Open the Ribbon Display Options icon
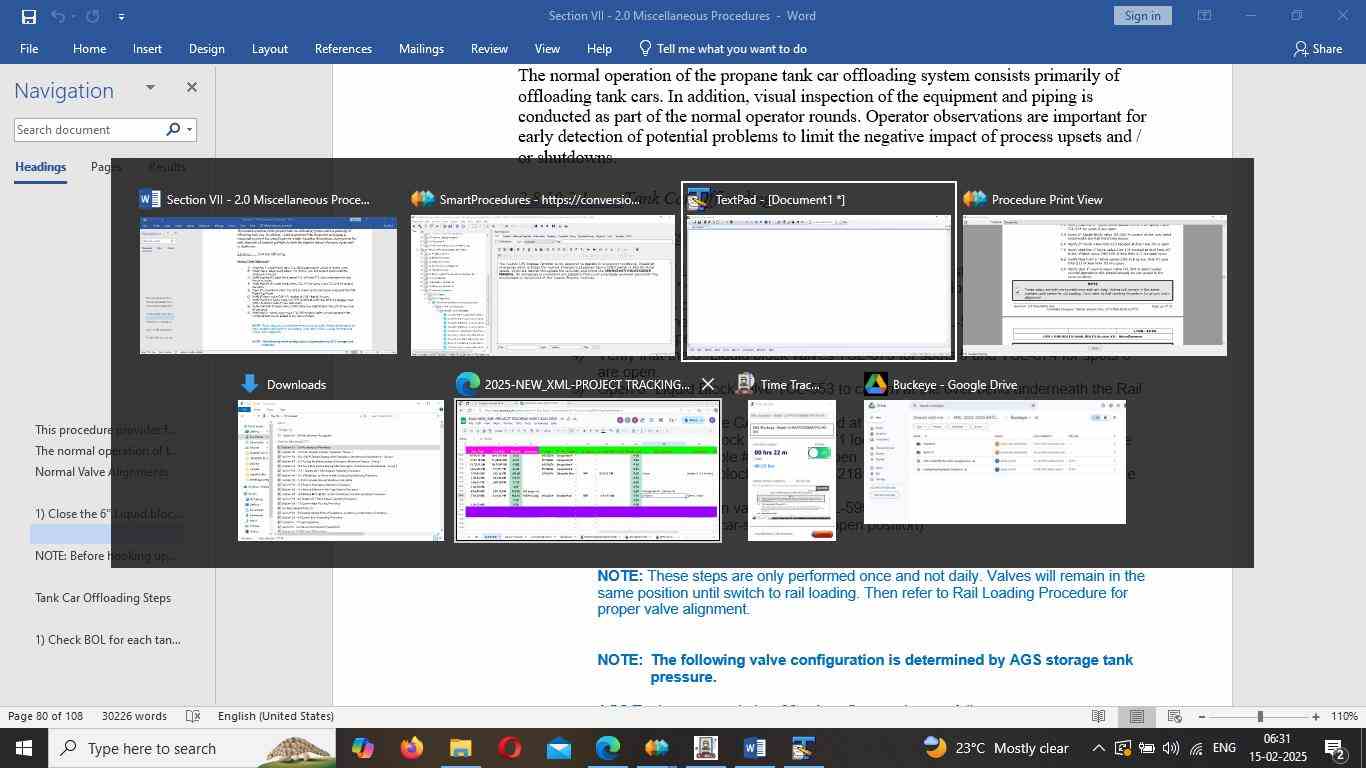Screen dimensions: 1366x768 tap(1205, 16)
